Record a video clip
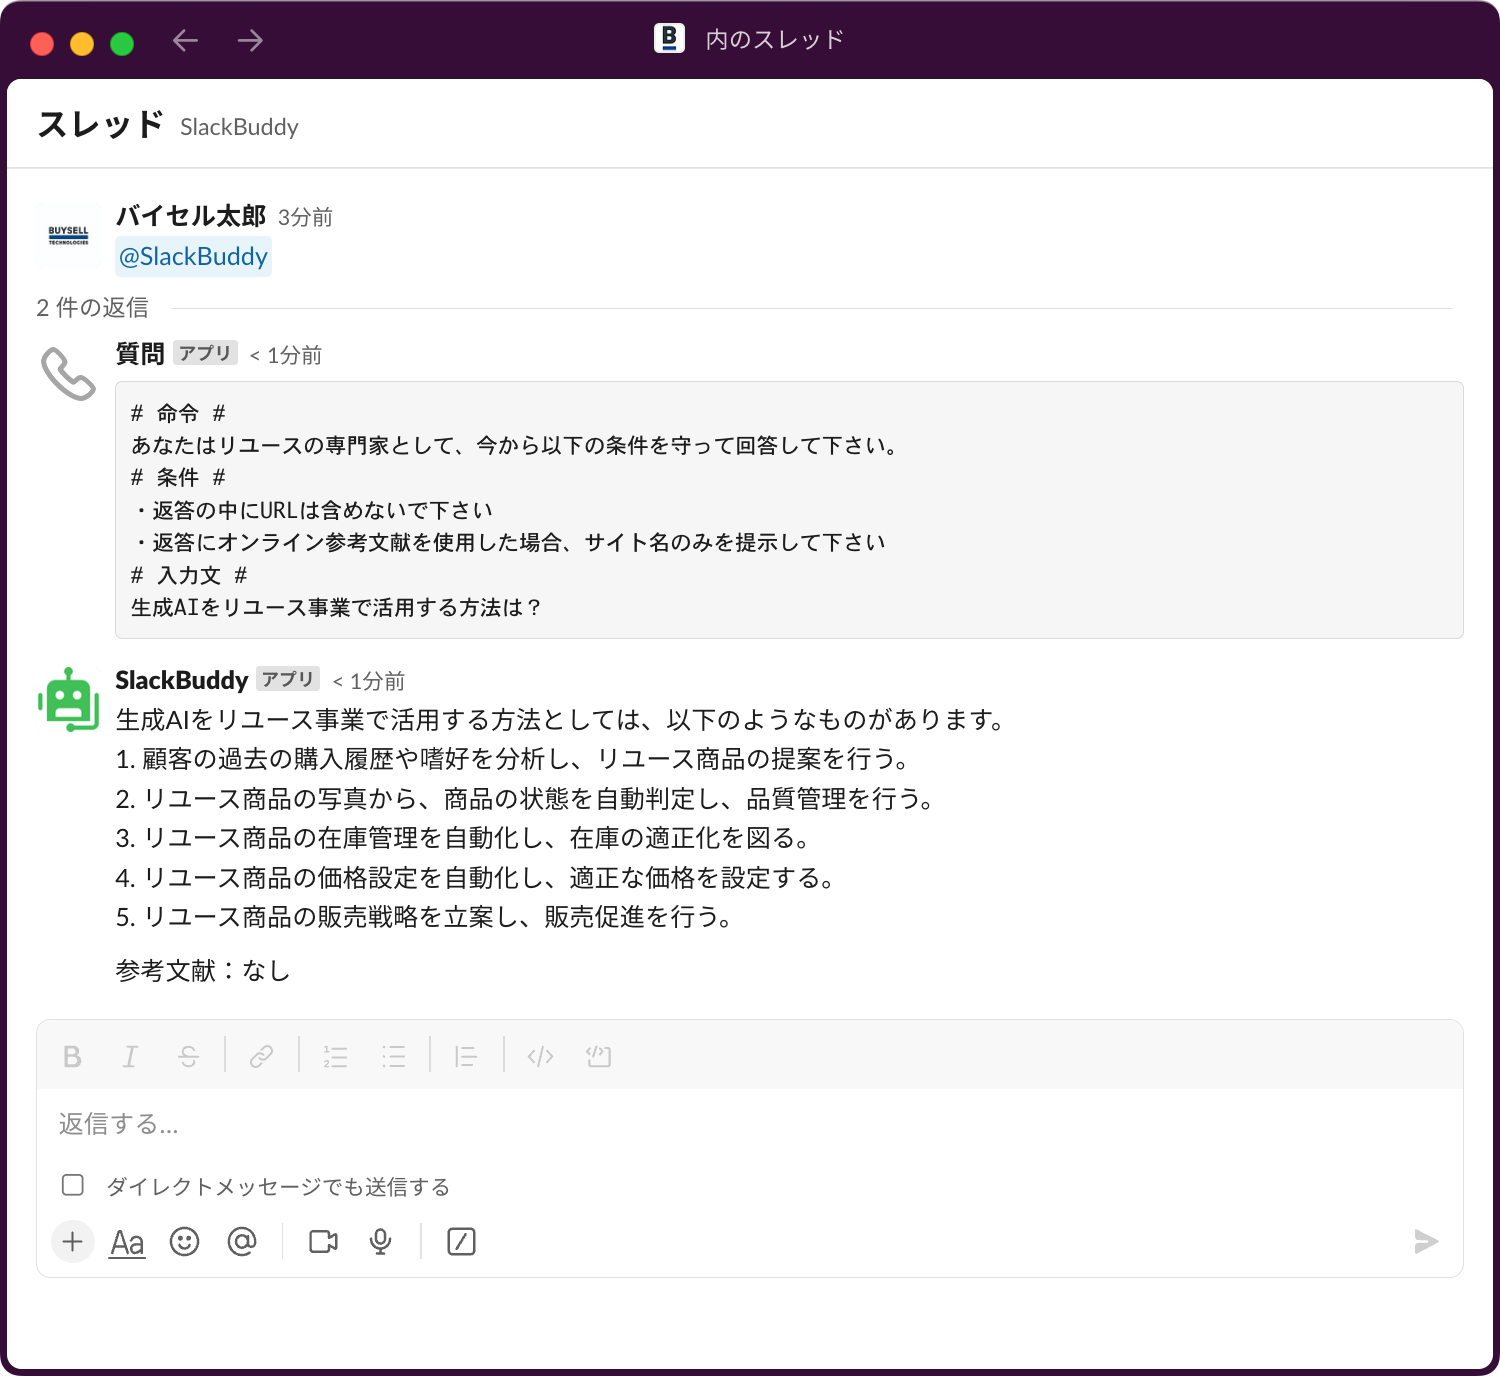Screen dimensions: 1500x1376 click(323, 1242)
